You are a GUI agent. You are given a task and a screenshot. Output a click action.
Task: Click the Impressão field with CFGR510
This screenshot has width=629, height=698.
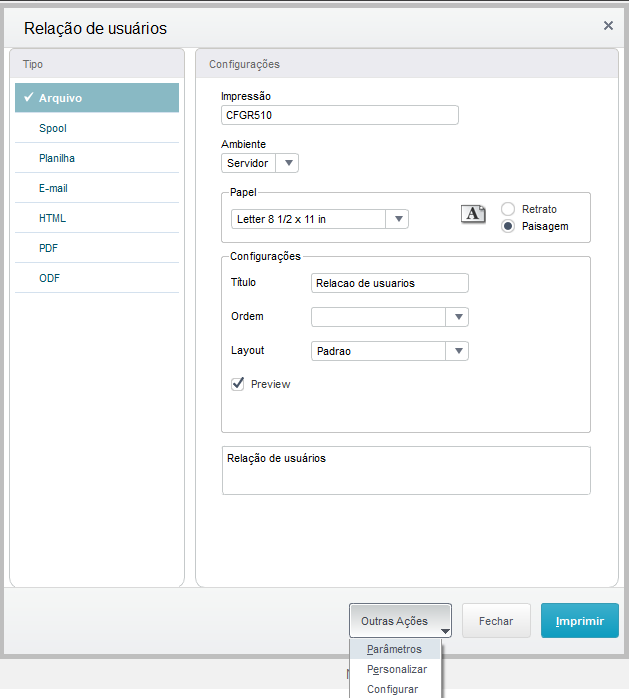tap(340, 115)
